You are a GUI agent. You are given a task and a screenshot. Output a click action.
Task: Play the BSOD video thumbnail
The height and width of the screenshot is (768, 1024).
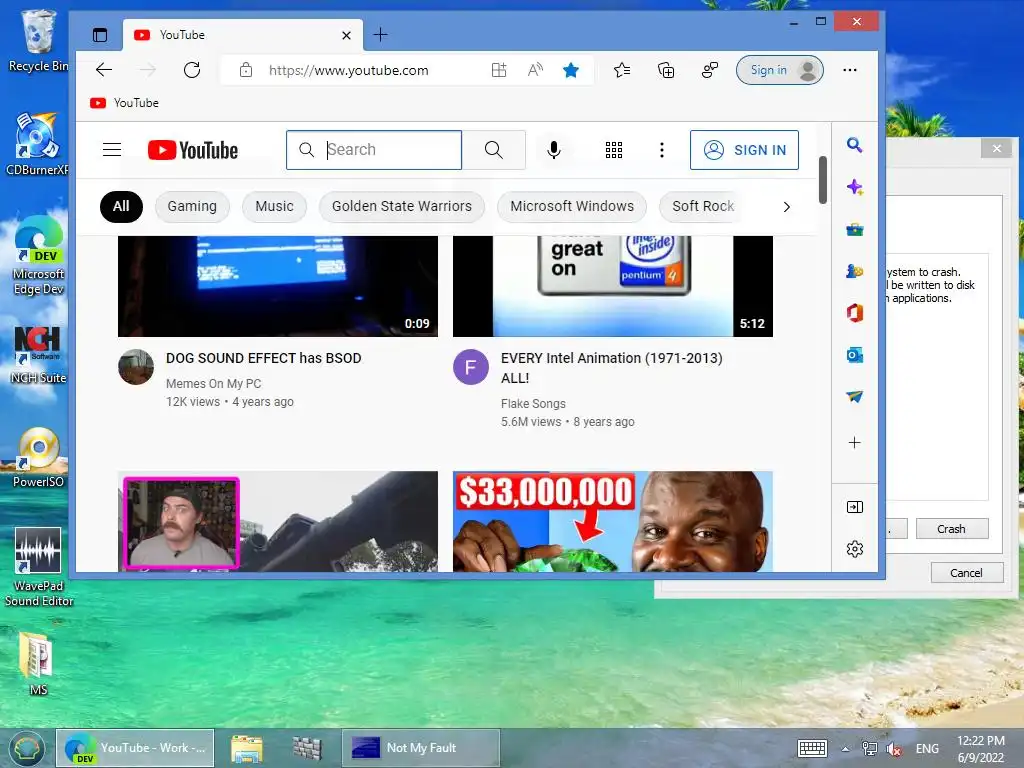(x=278, y=286)
